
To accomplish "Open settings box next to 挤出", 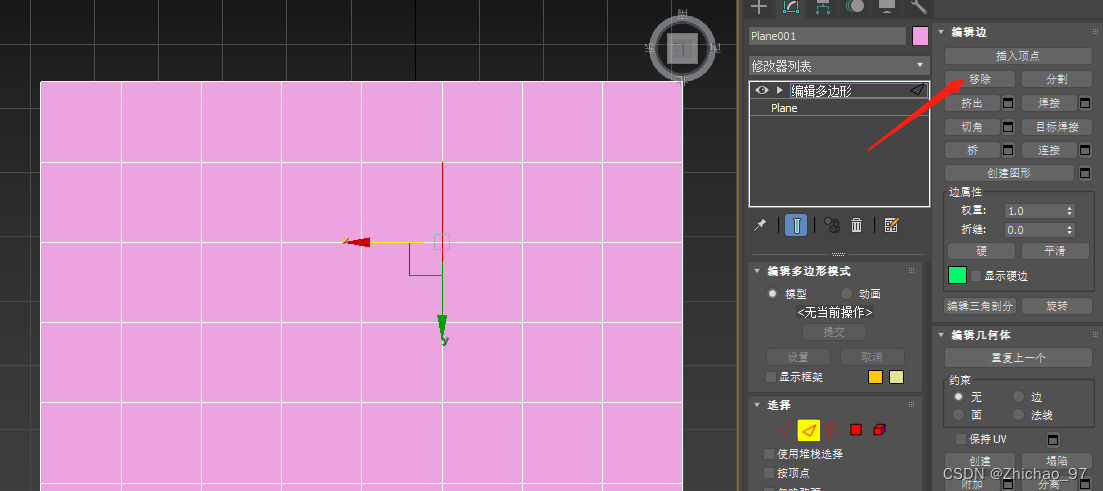I will pyautogui.click(x=1008, y=103).
